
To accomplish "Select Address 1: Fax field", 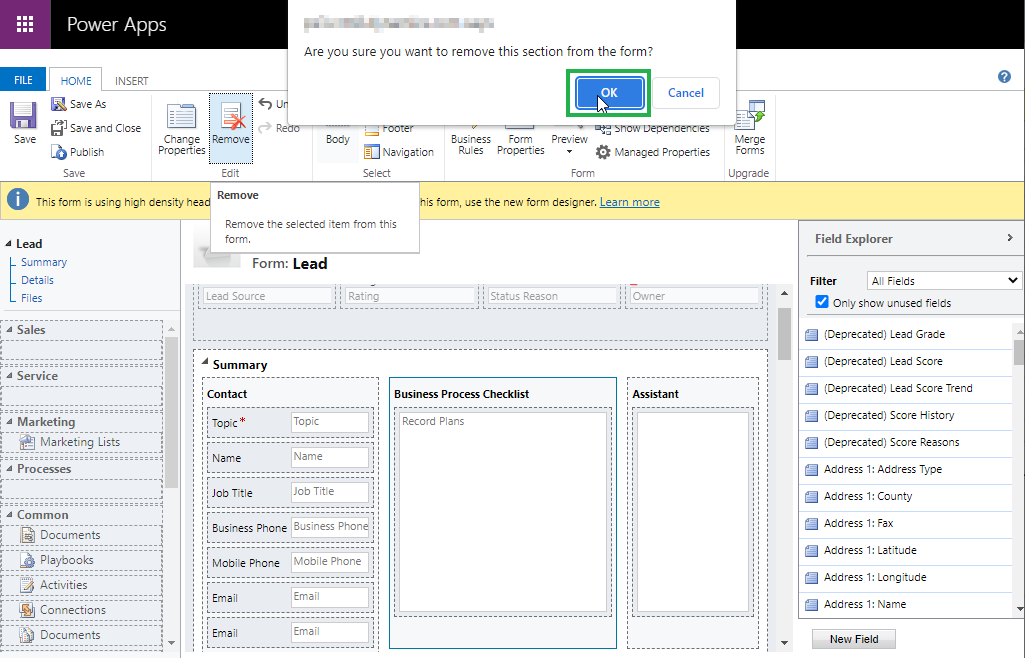I will pos(906,523).
